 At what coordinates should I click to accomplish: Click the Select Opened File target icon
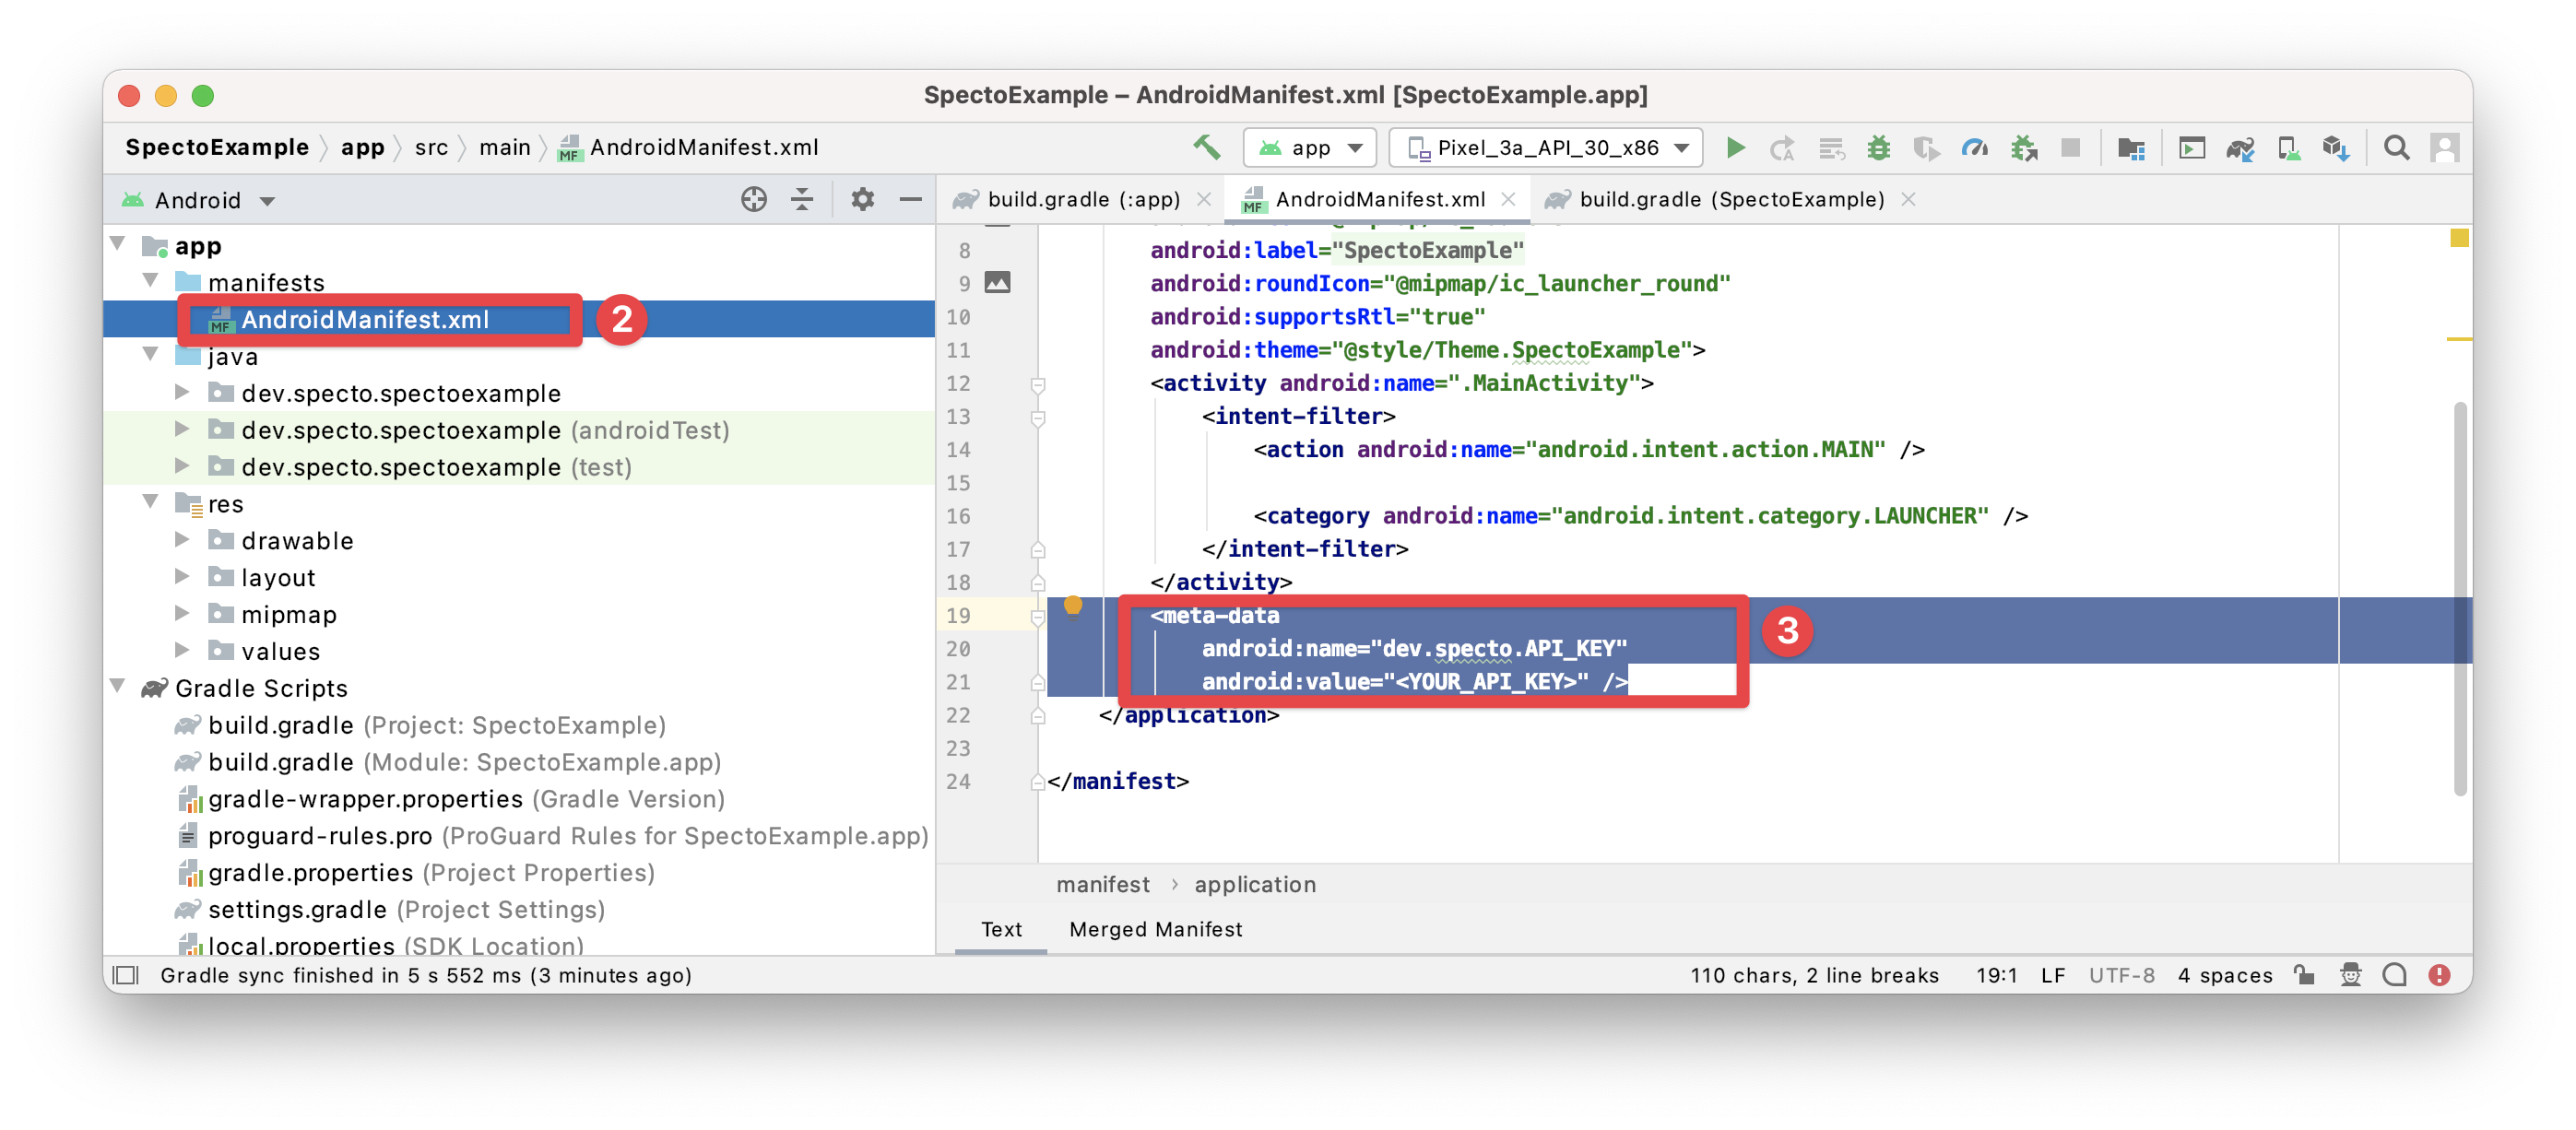click(754, 200)
